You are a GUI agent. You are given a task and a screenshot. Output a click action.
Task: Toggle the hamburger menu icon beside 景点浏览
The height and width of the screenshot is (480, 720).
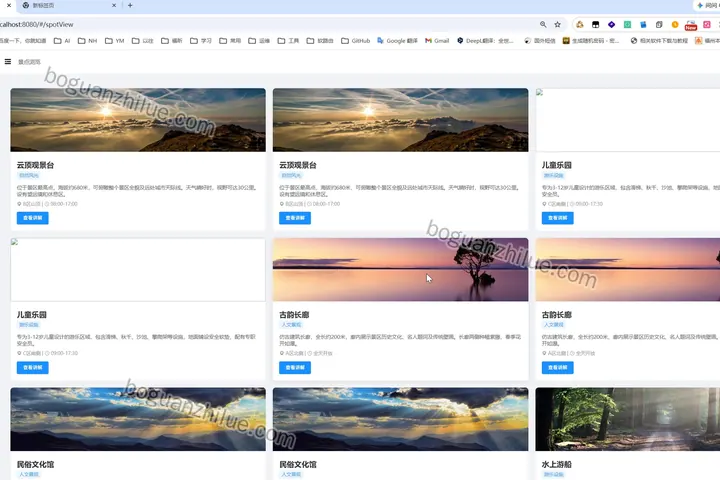(x=8, y=62)
